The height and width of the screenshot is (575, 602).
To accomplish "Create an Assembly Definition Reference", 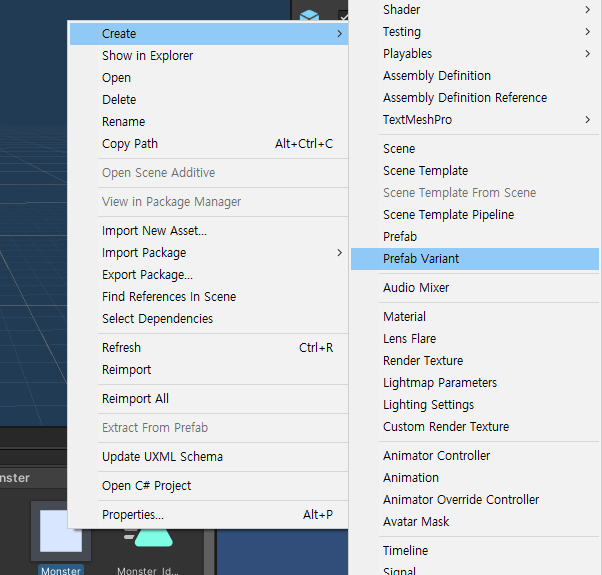I will point(475,97).
